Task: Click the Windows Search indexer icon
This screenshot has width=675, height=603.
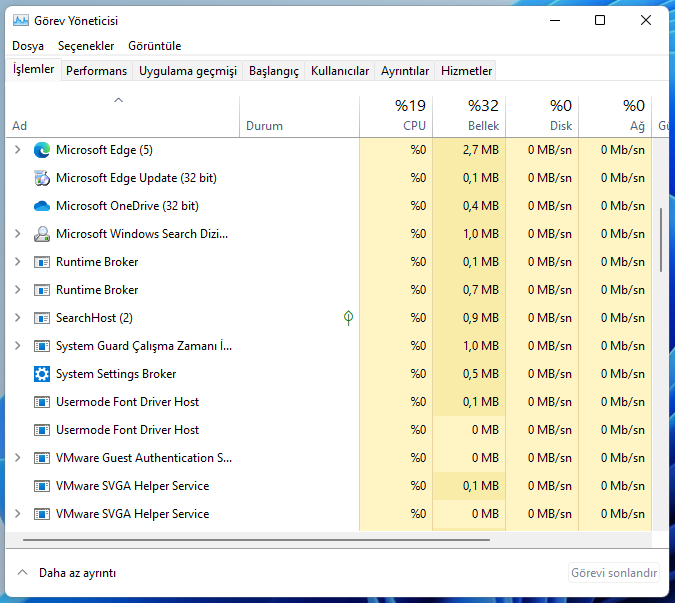Action: point(42,234)
